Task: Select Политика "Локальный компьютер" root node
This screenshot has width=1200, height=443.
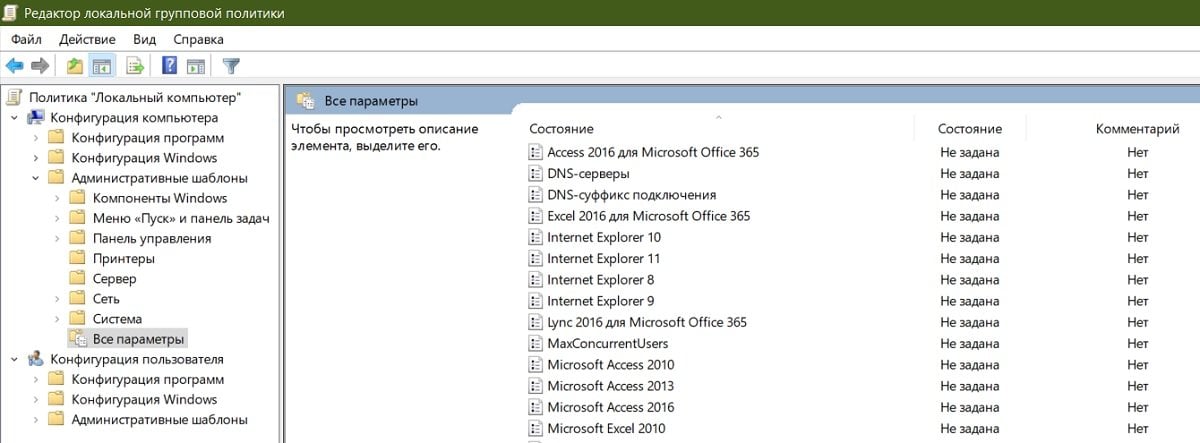Action: (x=135, y=97)
